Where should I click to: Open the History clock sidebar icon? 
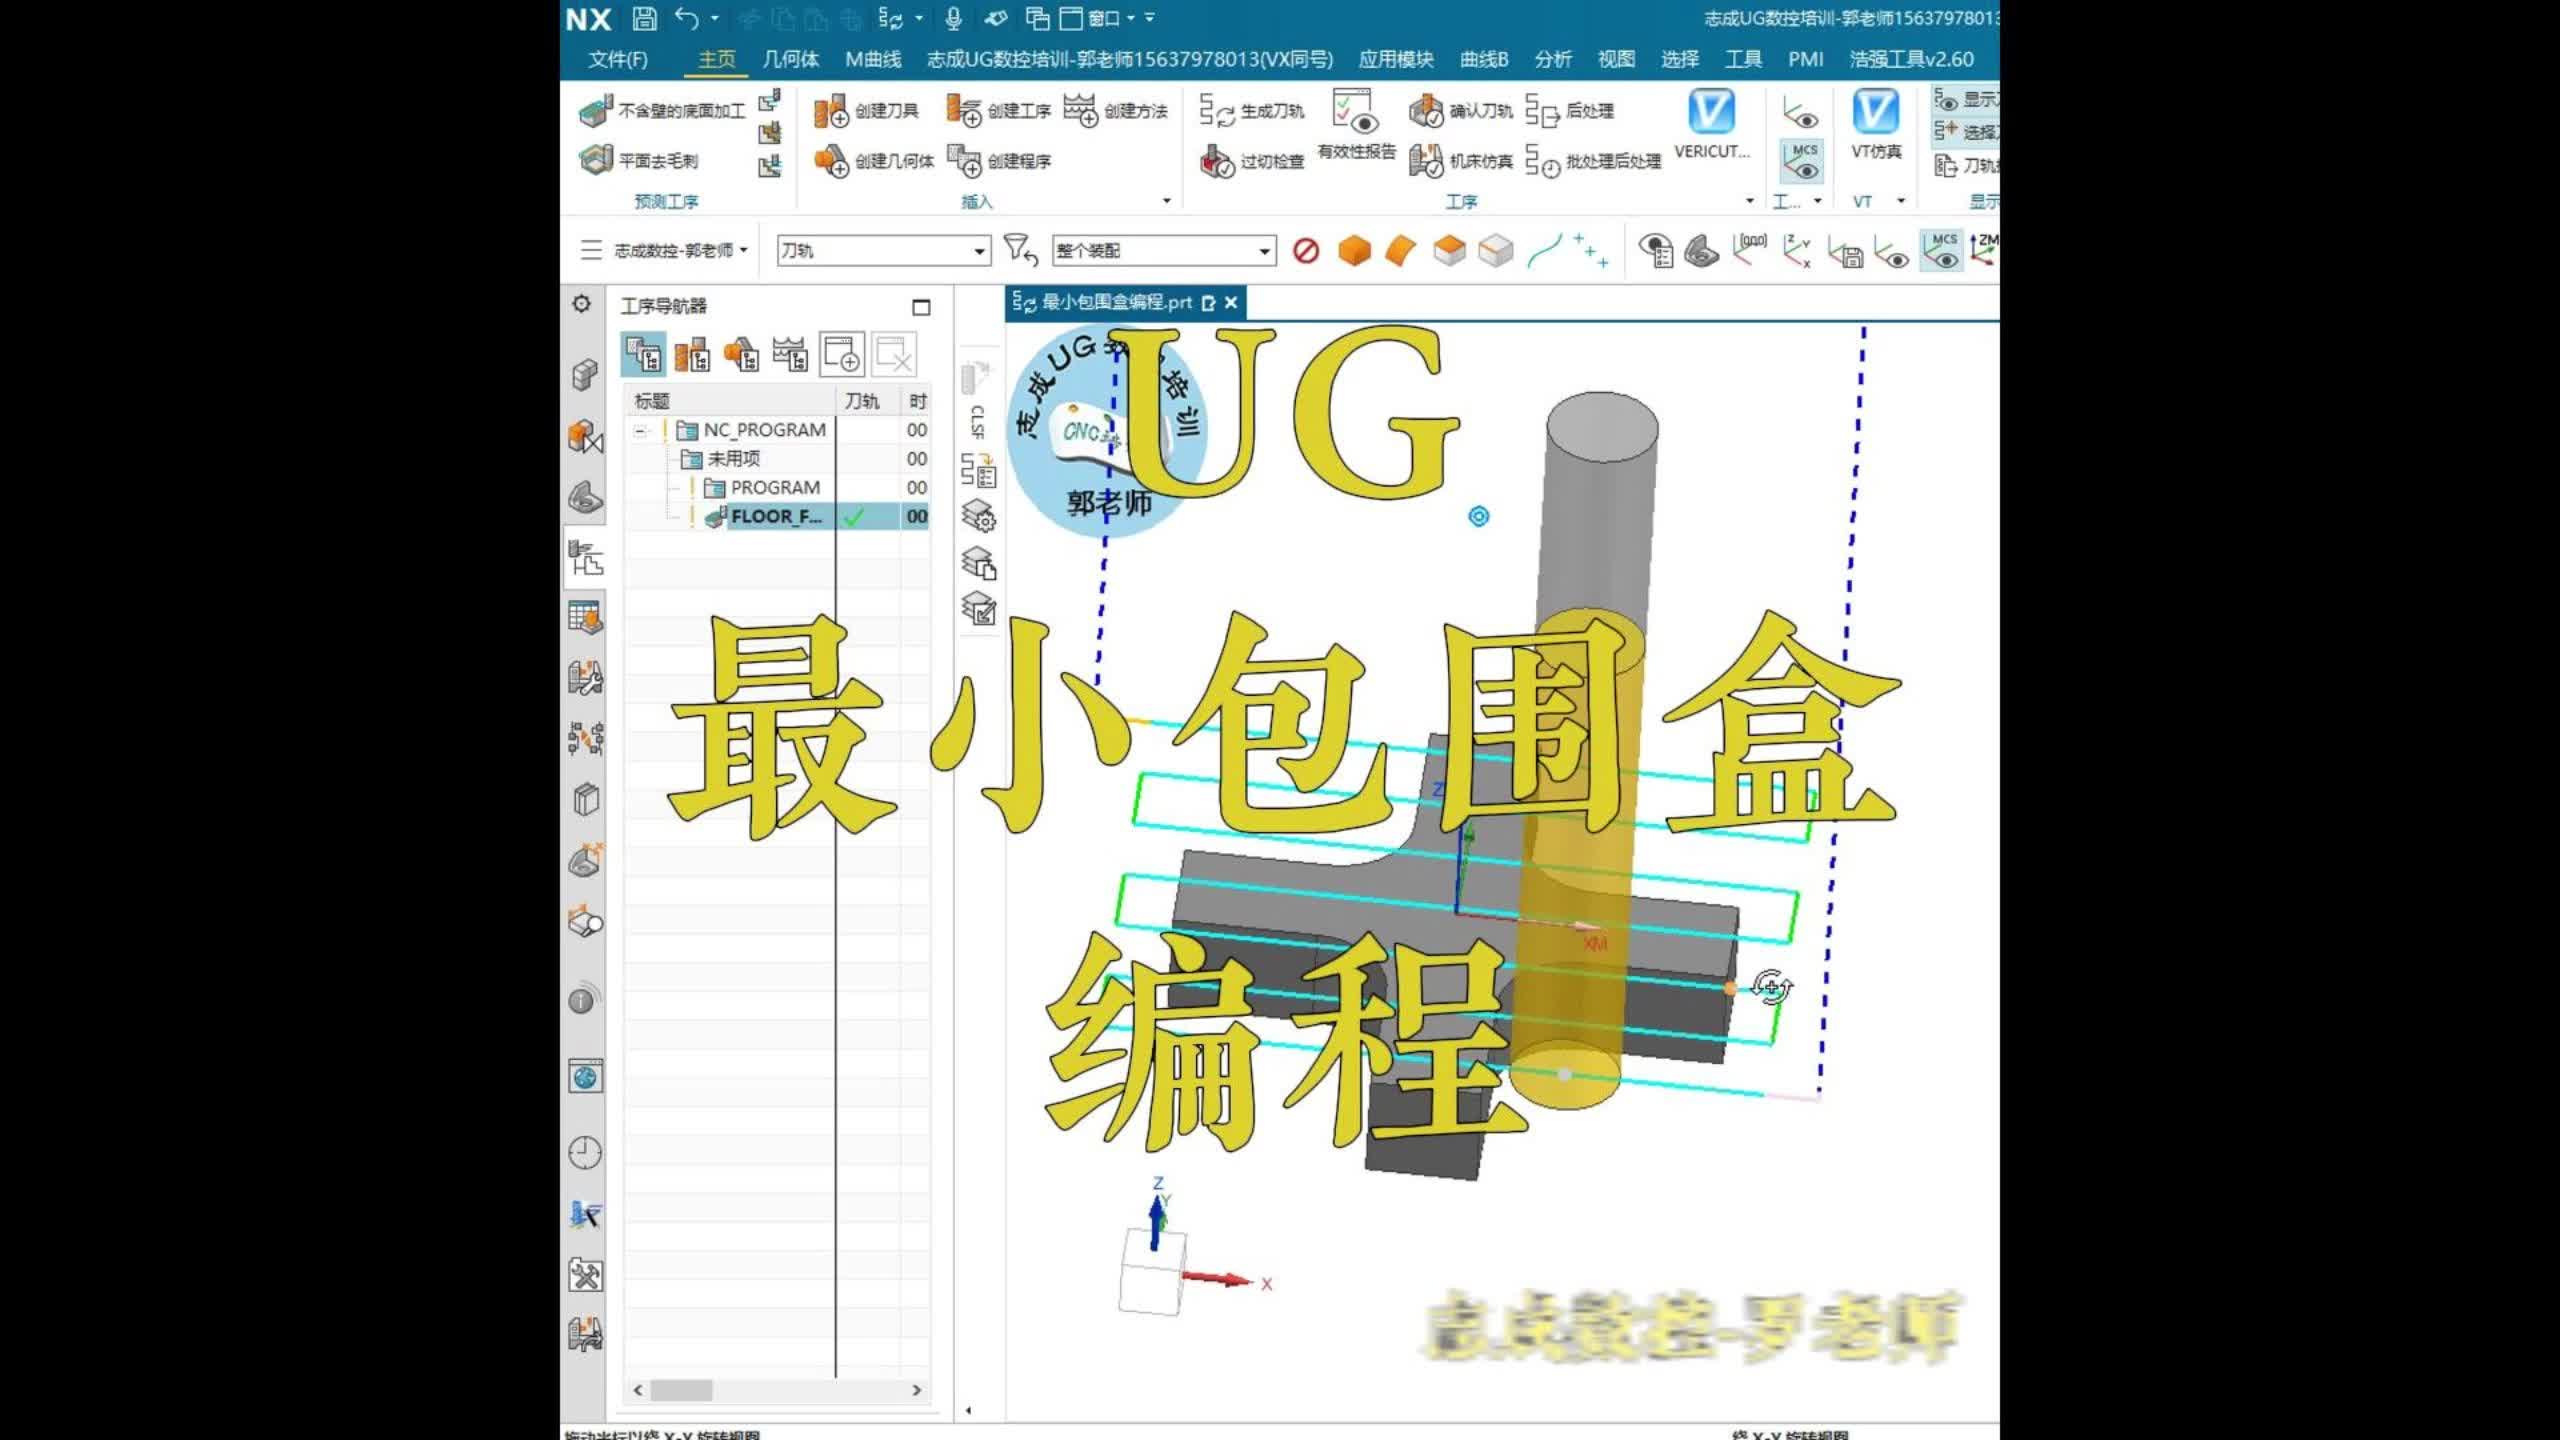(585, 1153)
